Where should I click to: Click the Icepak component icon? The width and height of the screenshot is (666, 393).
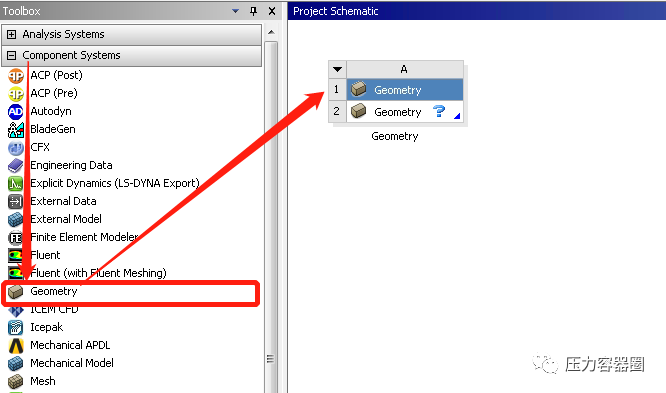pos(16,328)
